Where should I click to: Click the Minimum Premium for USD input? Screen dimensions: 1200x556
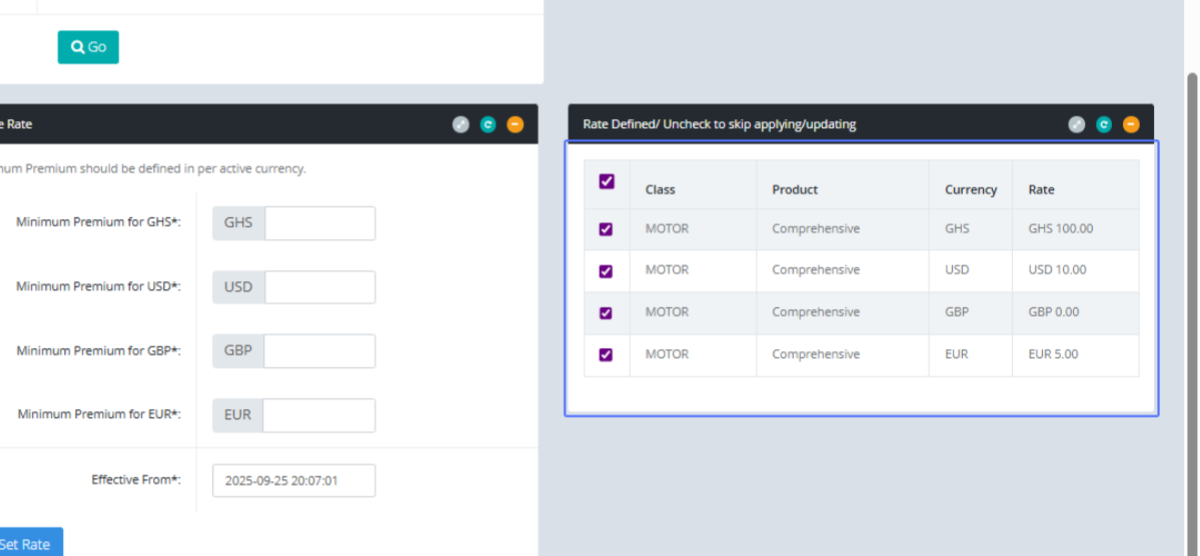point(319,288)
